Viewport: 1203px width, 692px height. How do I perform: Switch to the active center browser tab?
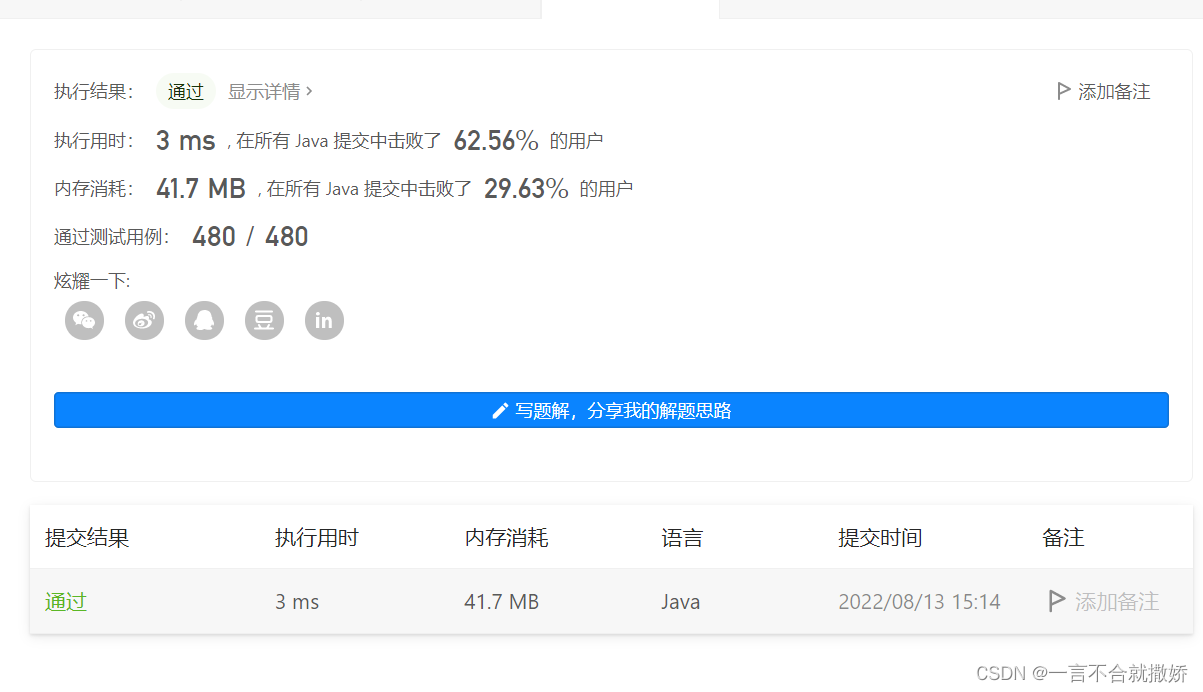click(x=630, y=8)
